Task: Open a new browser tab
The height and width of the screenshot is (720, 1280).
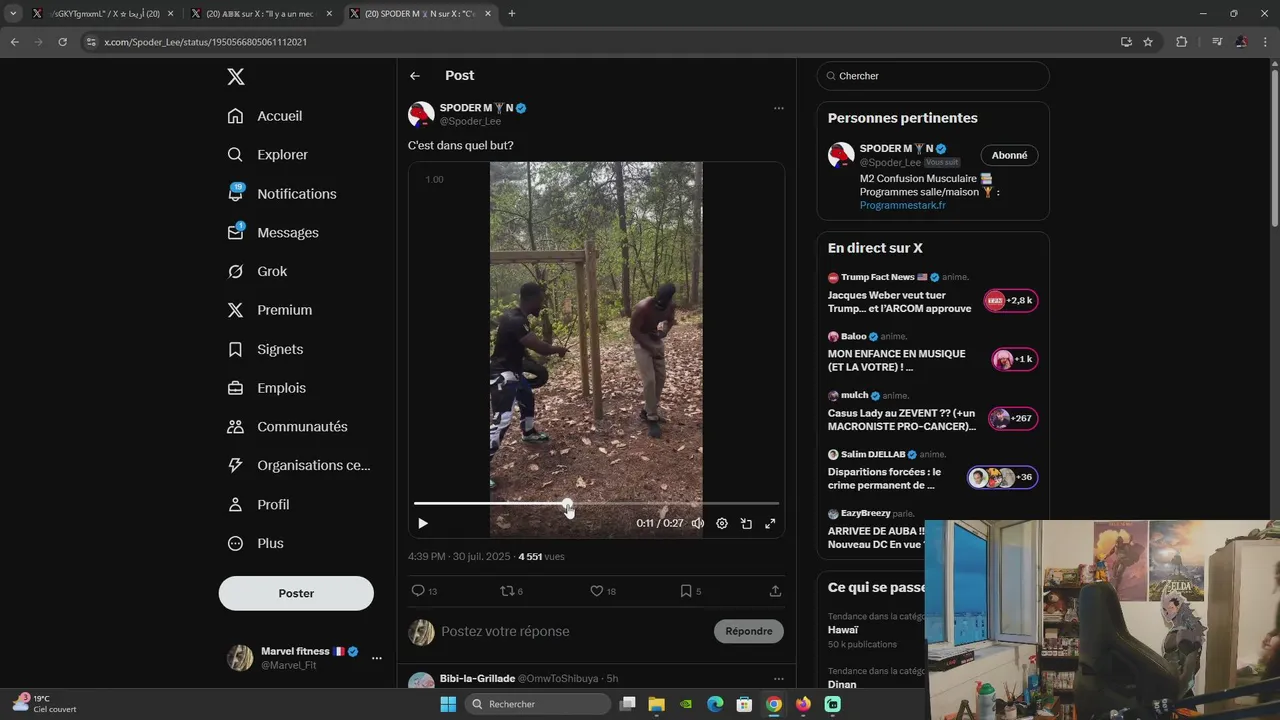Action: [x=512, y=14]
